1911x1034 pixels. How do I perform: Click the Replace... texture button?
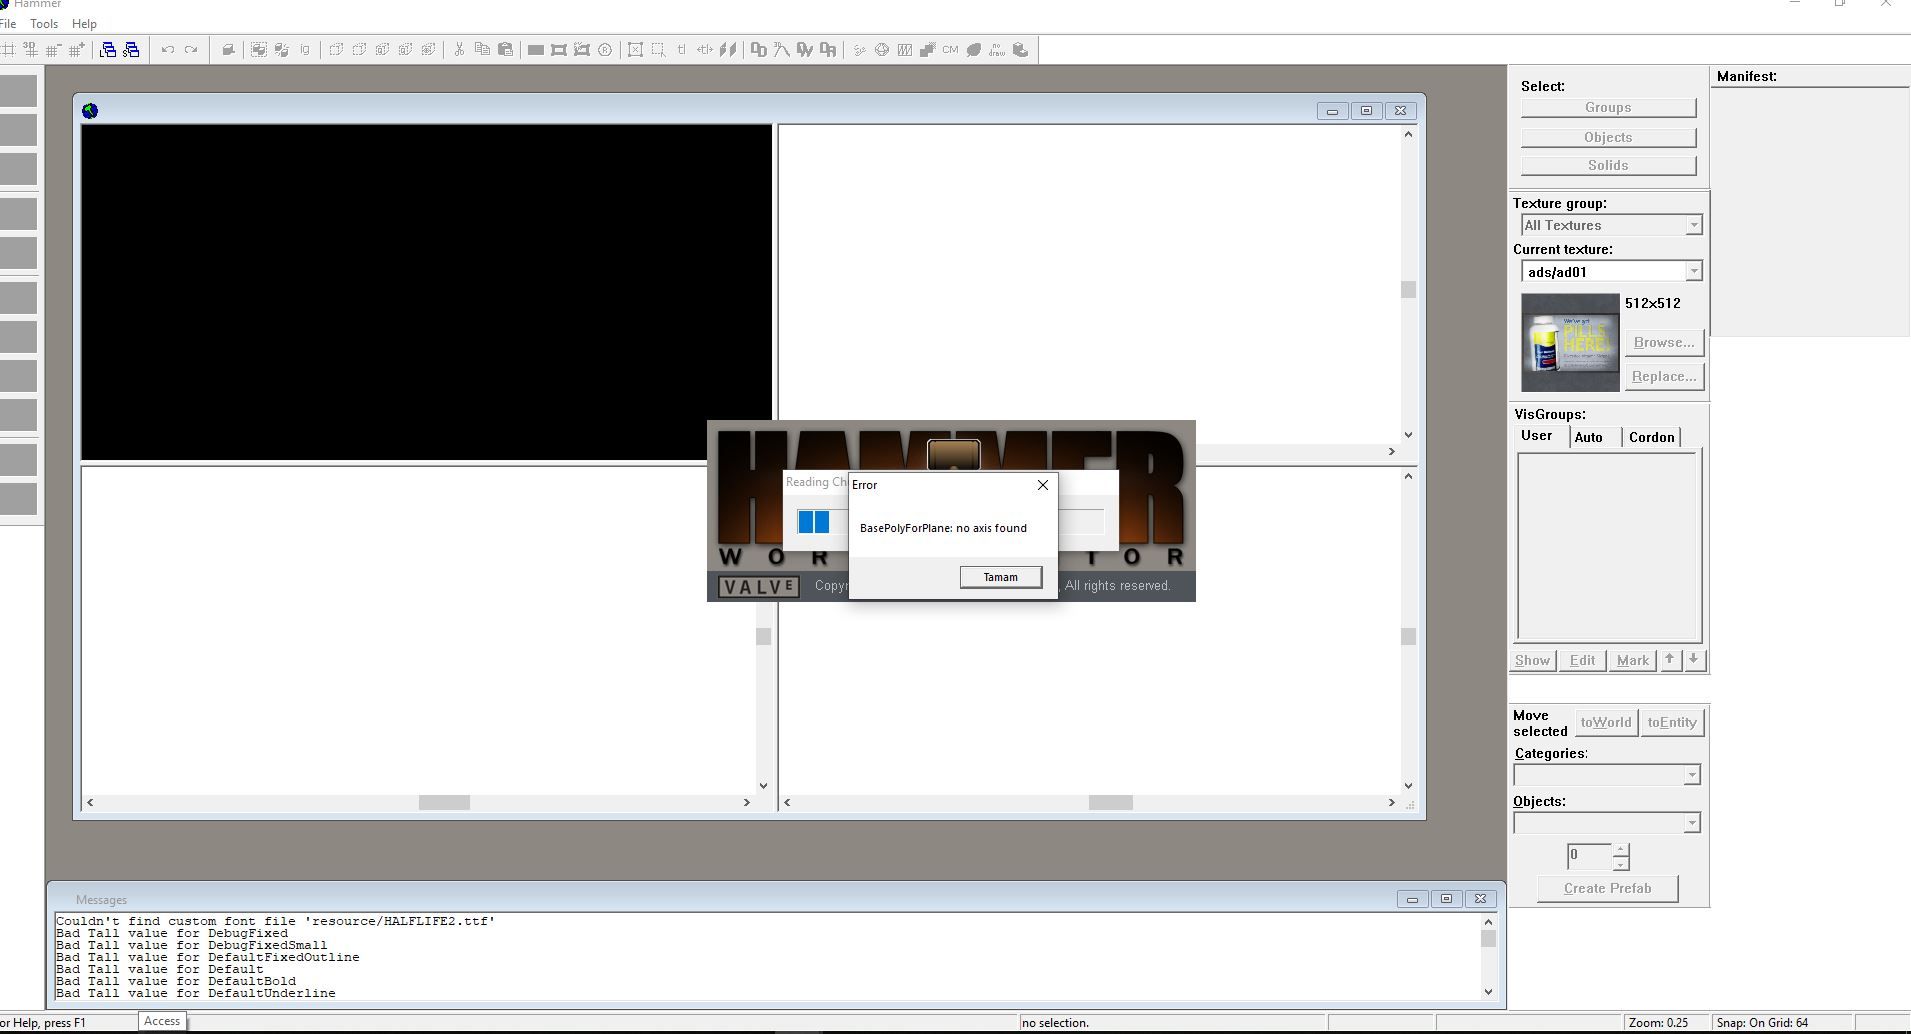pos(1664,377)
